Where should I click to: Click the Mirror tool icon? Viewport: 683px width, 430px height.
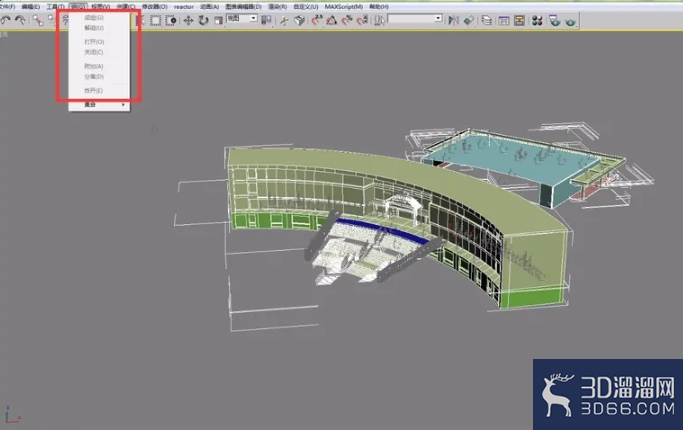453,20
